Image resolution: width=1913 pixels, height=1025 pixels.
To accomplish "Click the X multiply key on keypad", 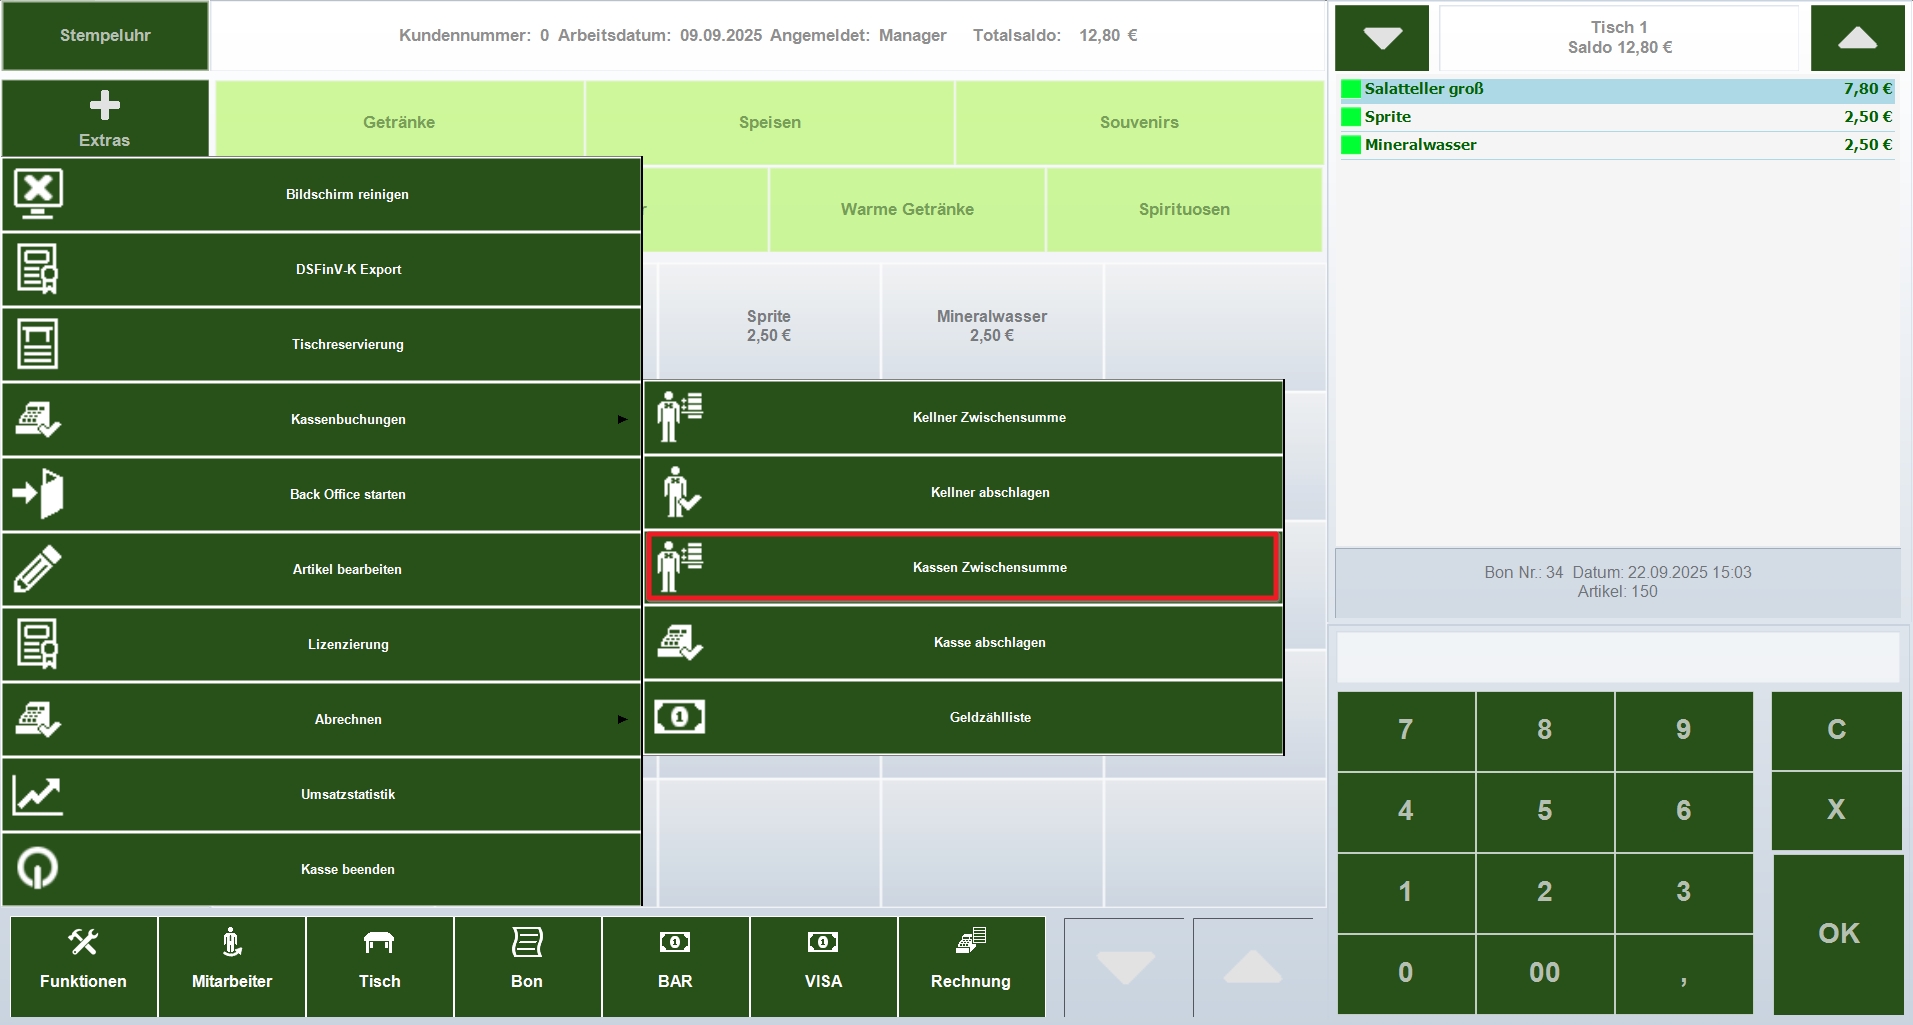I will point(1836,810).
